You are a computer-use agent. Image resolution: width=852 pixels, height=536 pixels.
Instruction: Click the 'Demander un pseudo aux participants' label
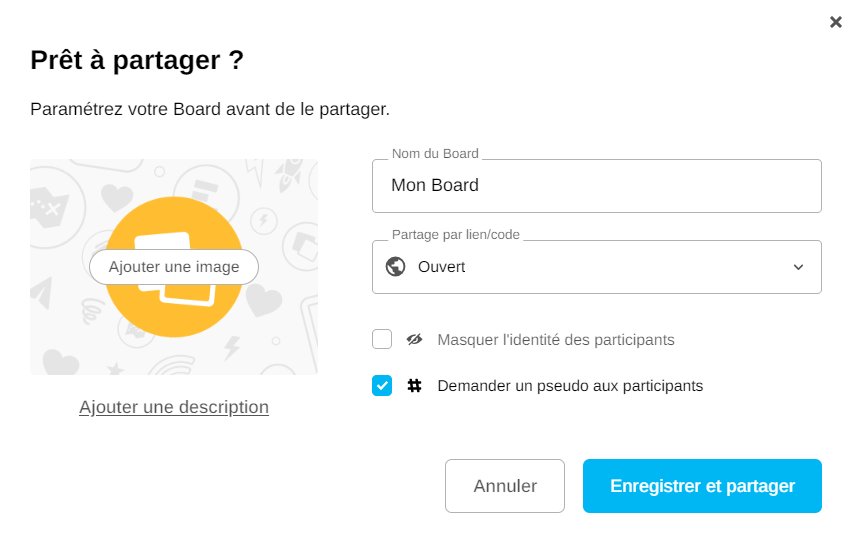[x=570, y=386]
